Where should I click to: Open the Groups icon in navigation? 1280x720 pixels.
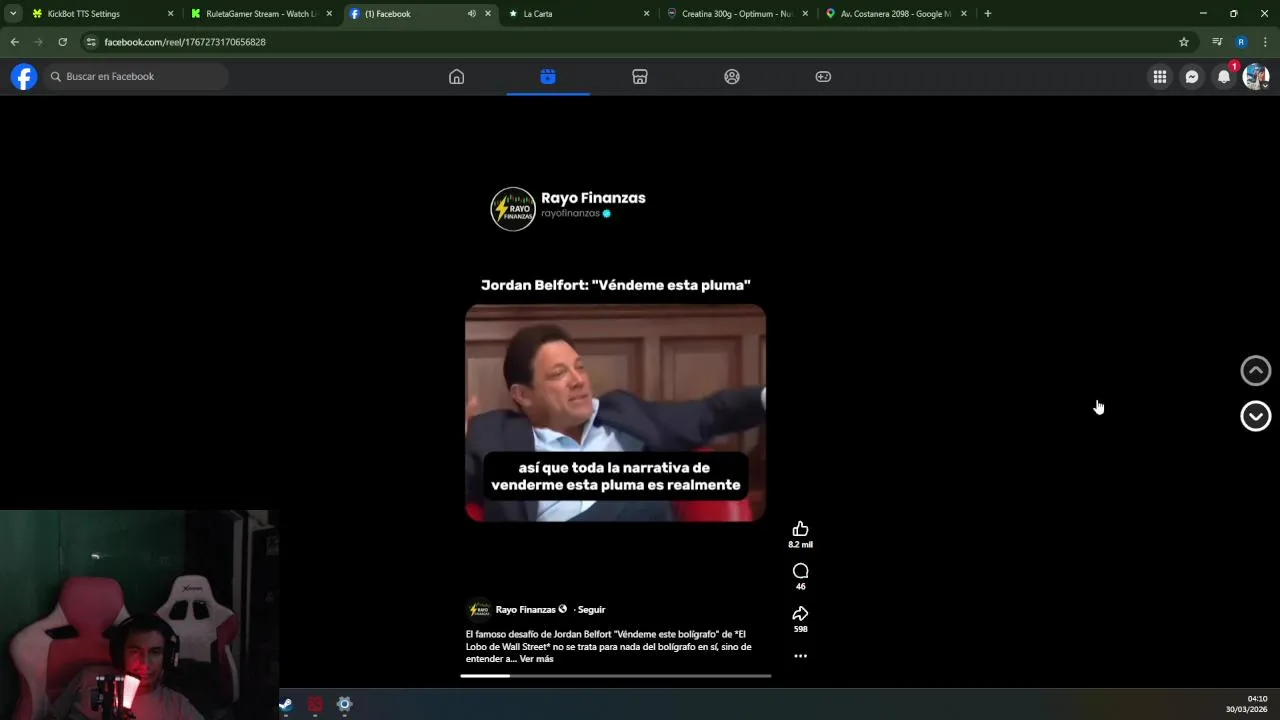coord(732,77)
